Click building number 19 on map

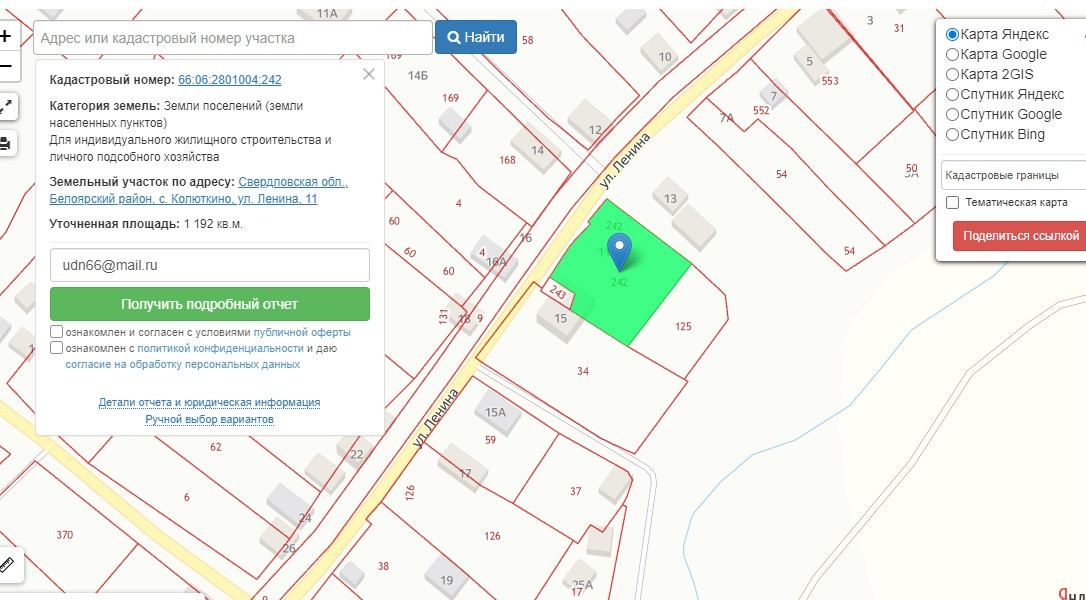(x=447, y=581)
